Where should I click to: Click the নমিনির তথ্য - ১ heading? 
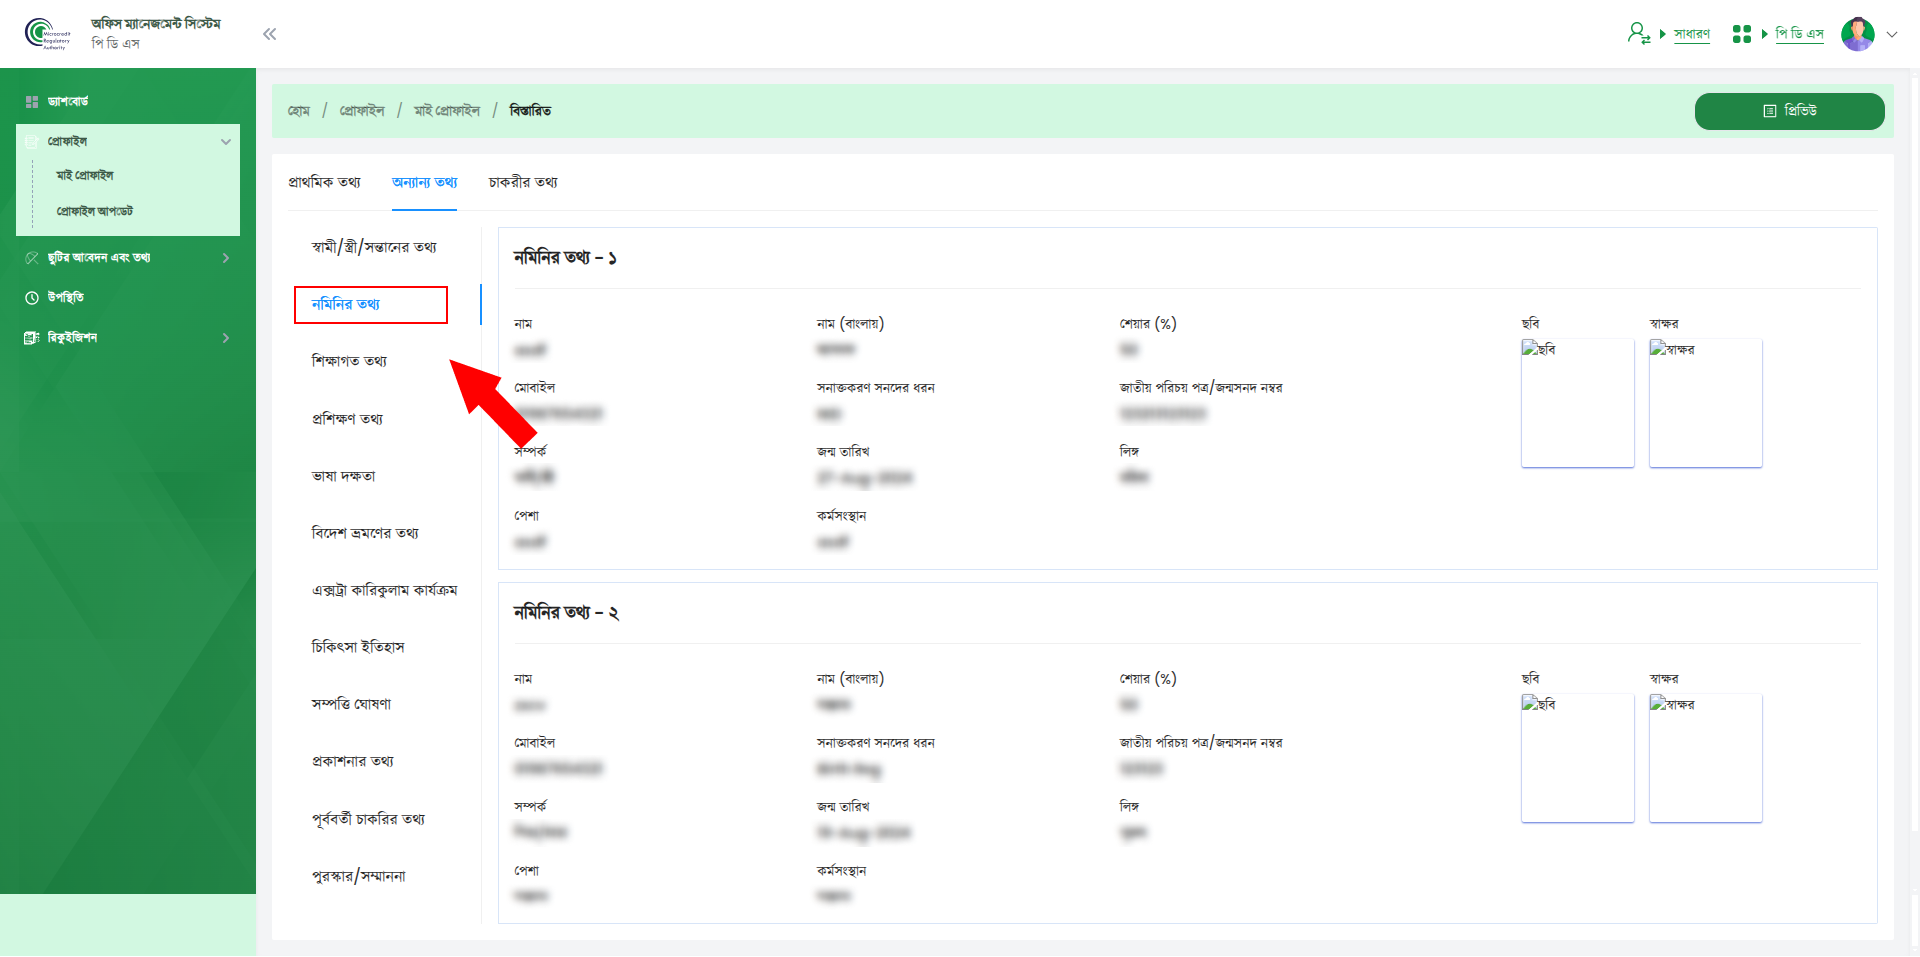565,258
